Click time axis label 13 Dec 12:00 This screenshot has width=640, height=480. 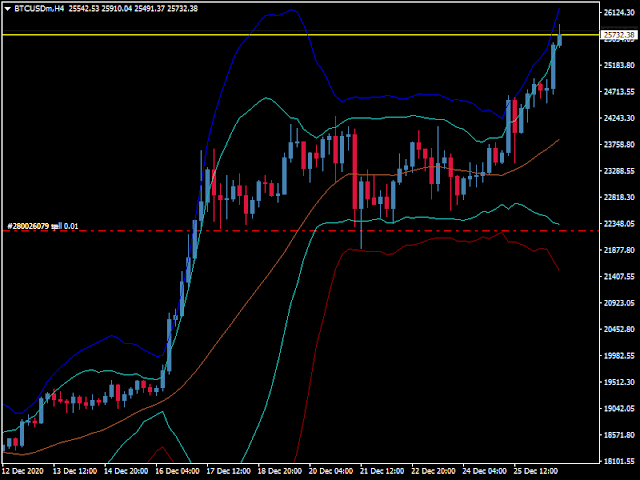(75, 471)
